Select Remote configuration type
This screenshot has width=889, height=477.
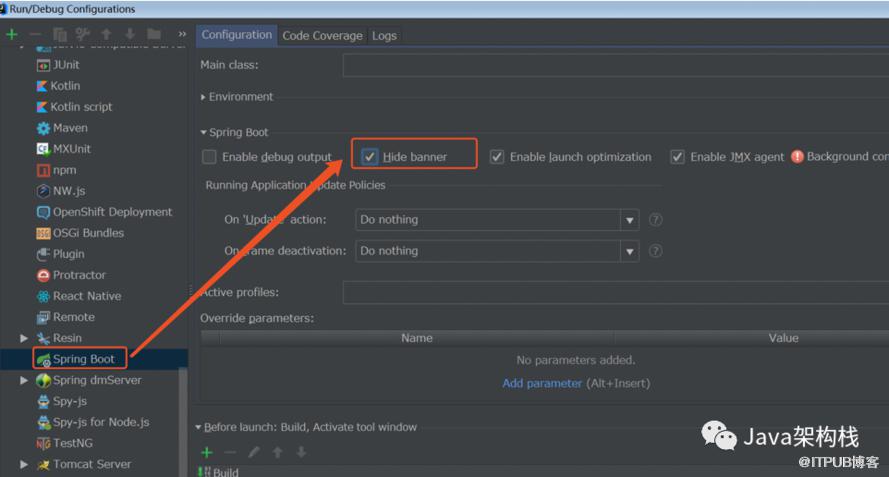pos(65,316)
